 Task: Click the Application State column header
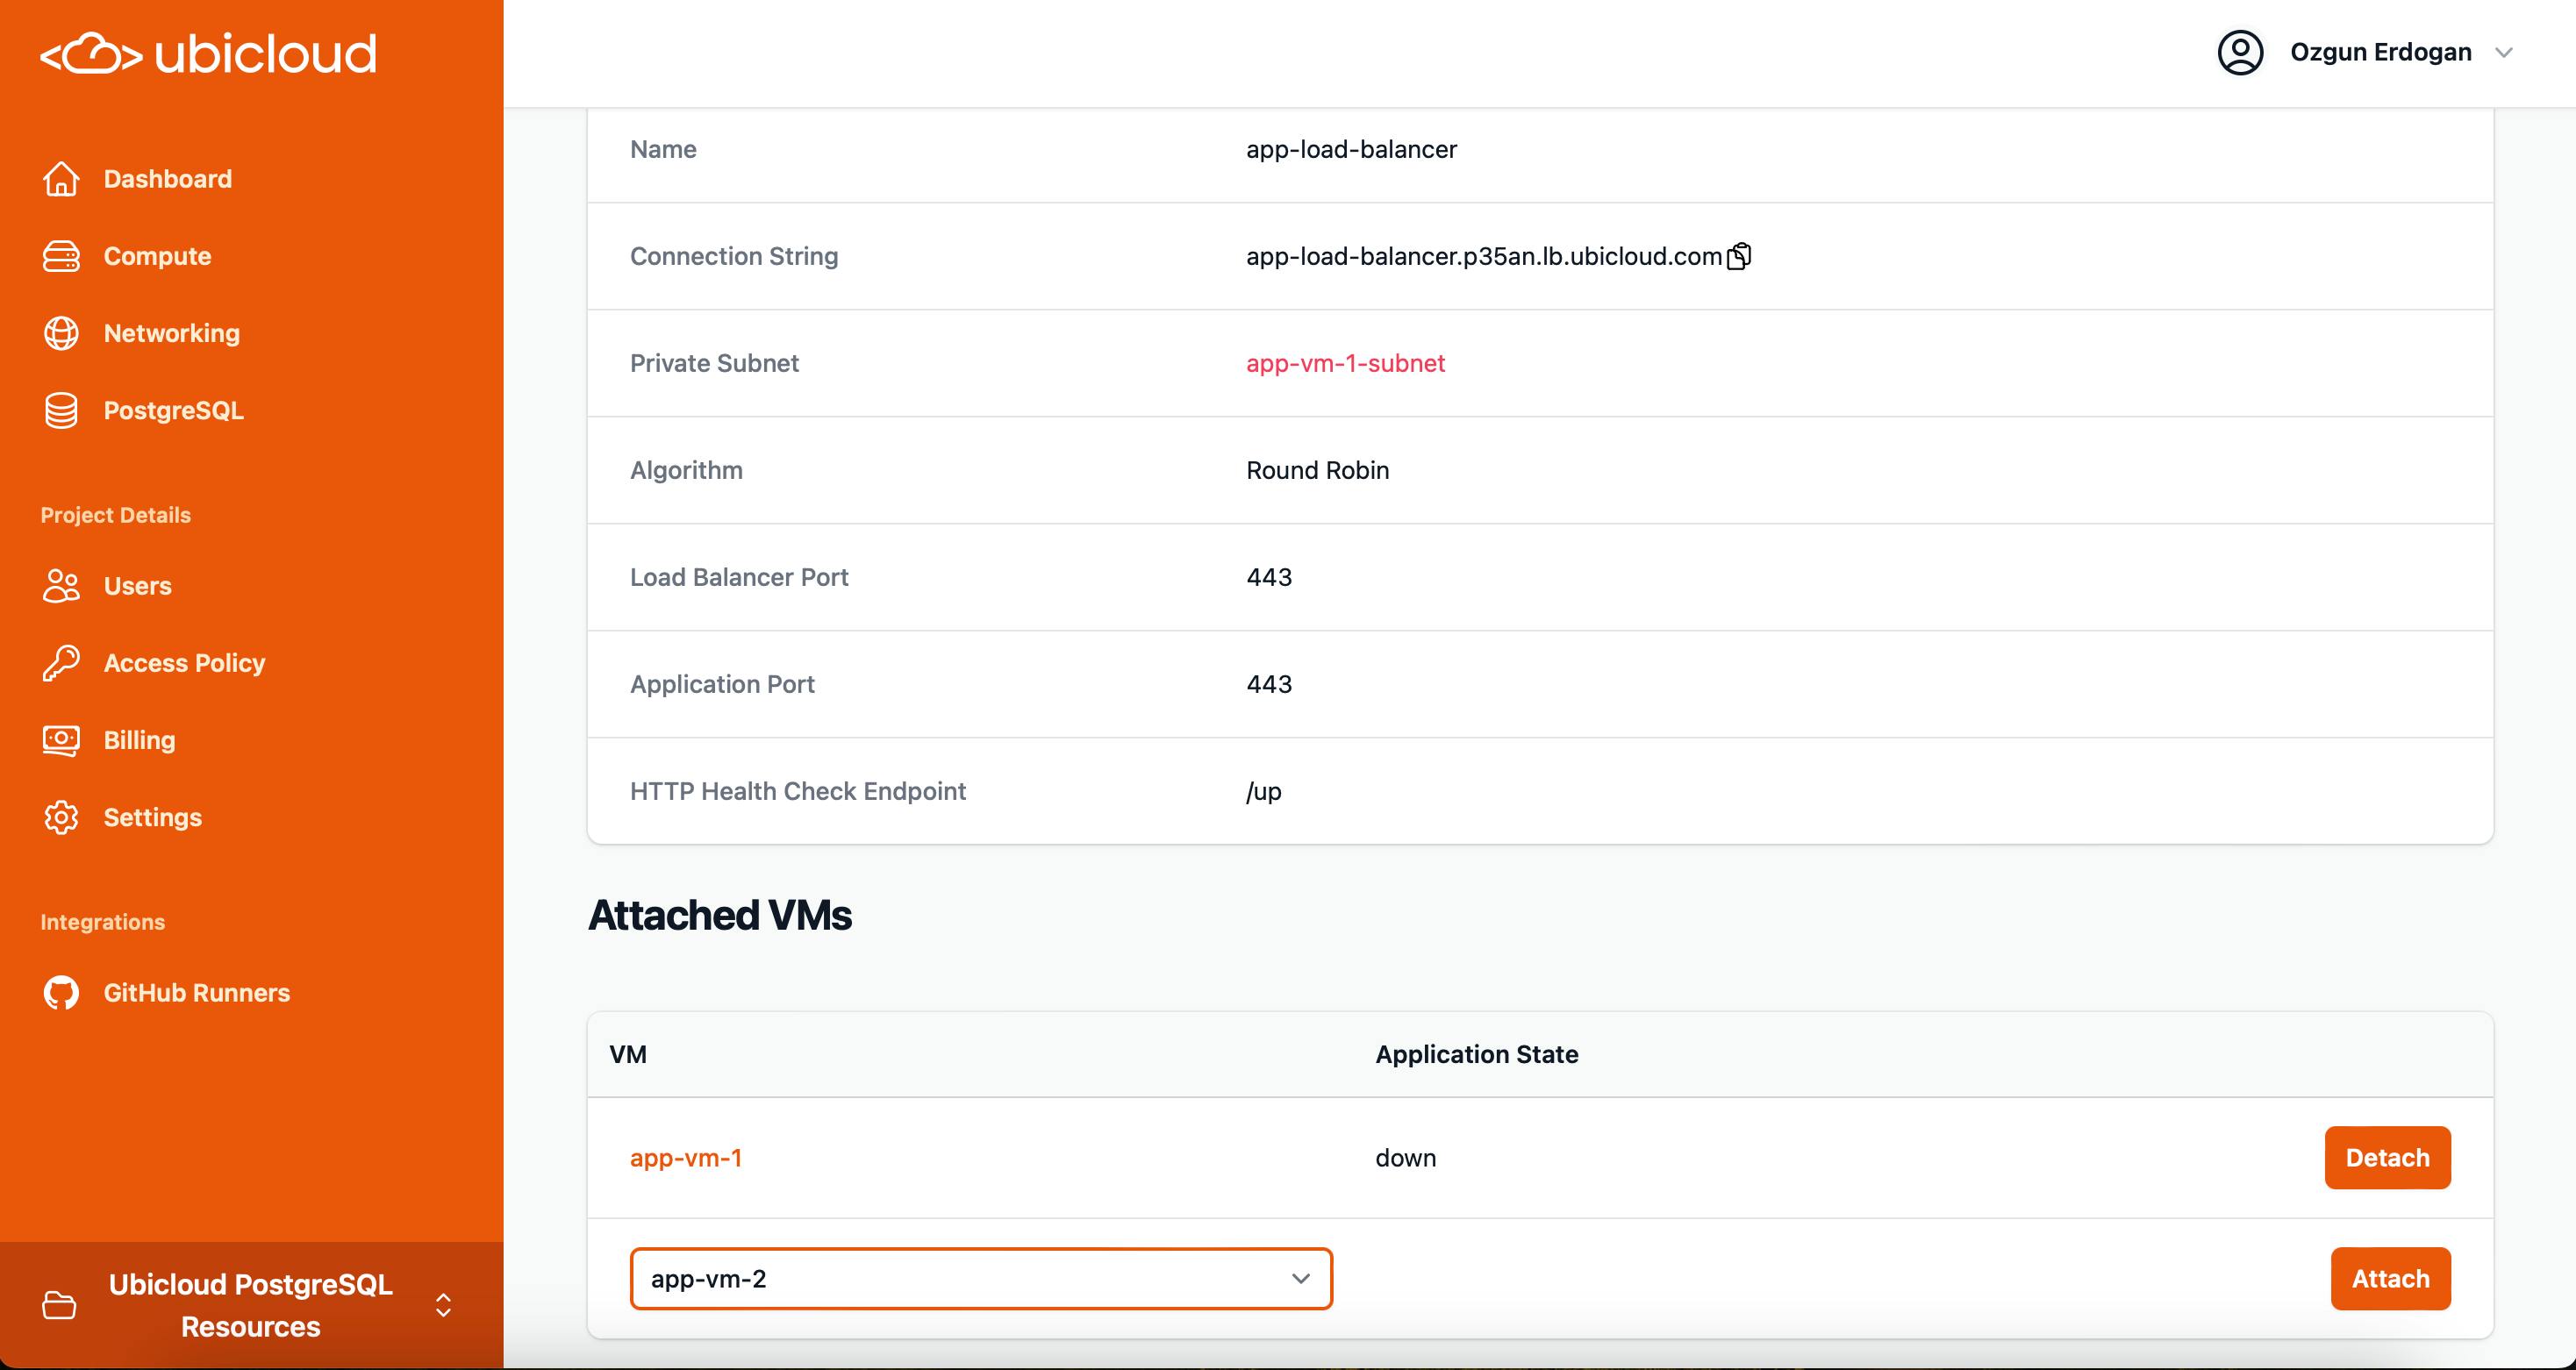click(1476, 1054)
